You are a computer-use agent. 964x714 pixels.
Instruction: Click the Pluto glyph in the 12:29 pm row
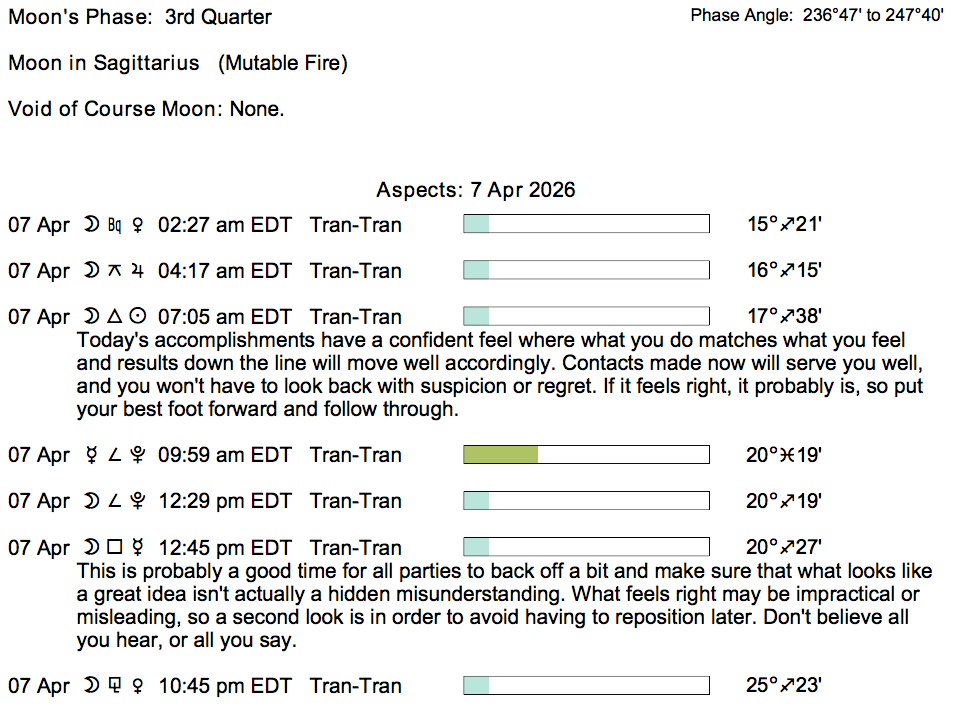pyautogui.click(x=137, y=502)
